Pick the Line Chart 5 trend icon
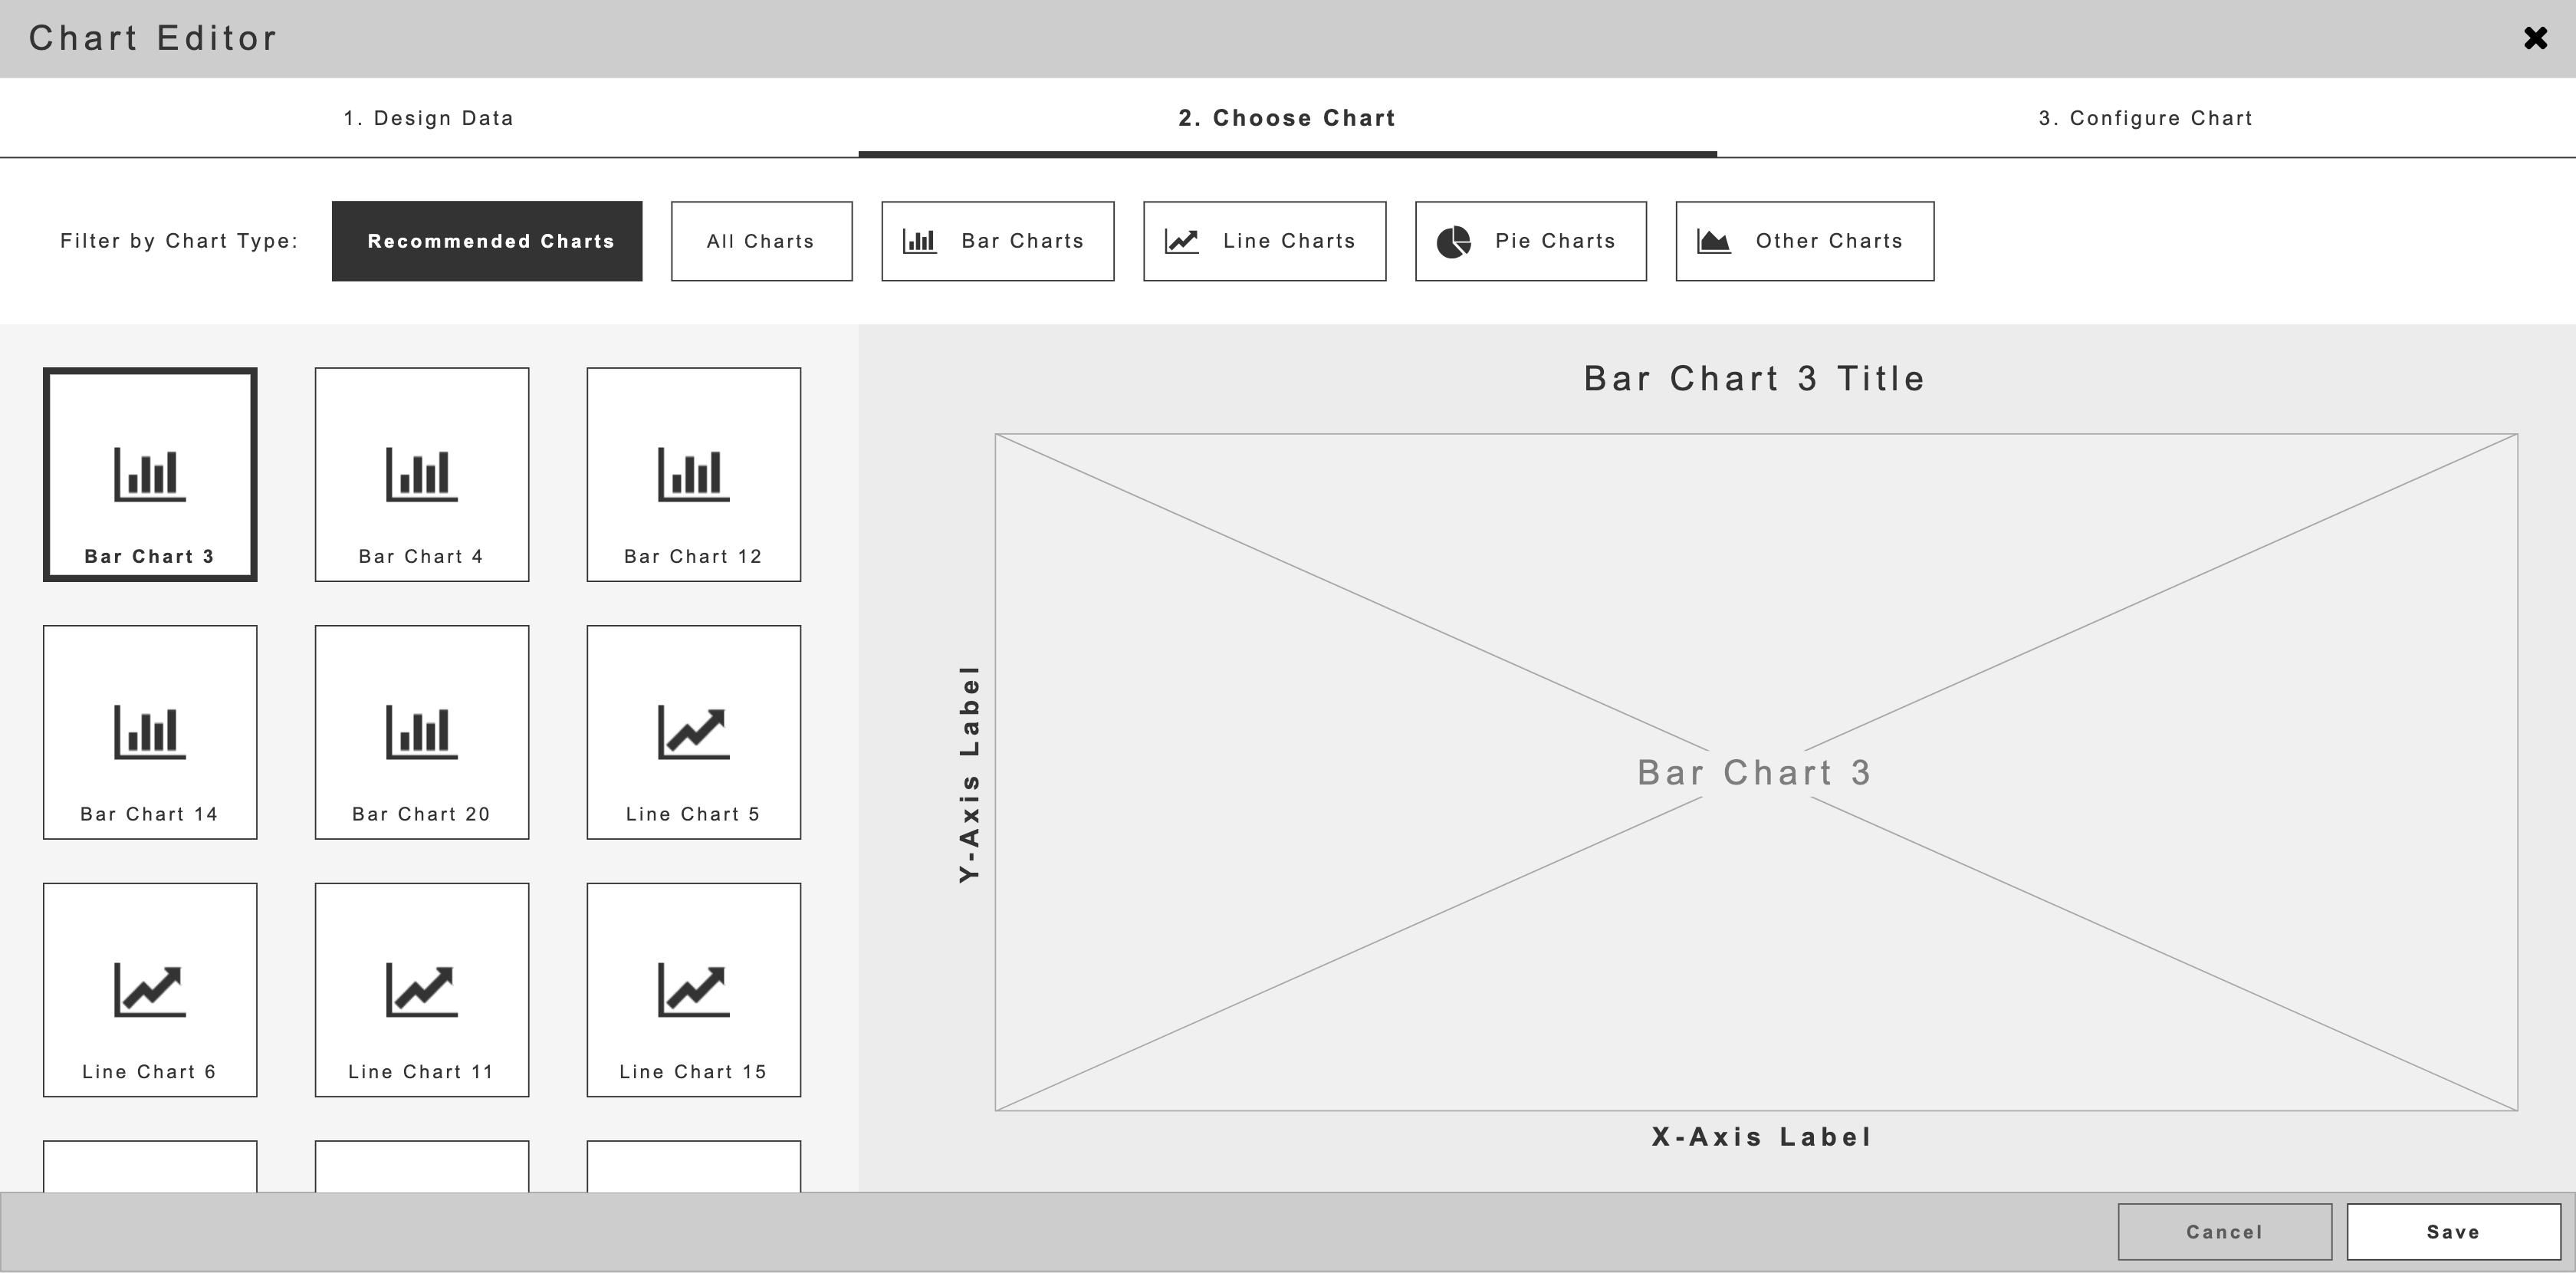Viewport: 2576px width, 1273px height. pyautogui.click(x=694, y=732)
